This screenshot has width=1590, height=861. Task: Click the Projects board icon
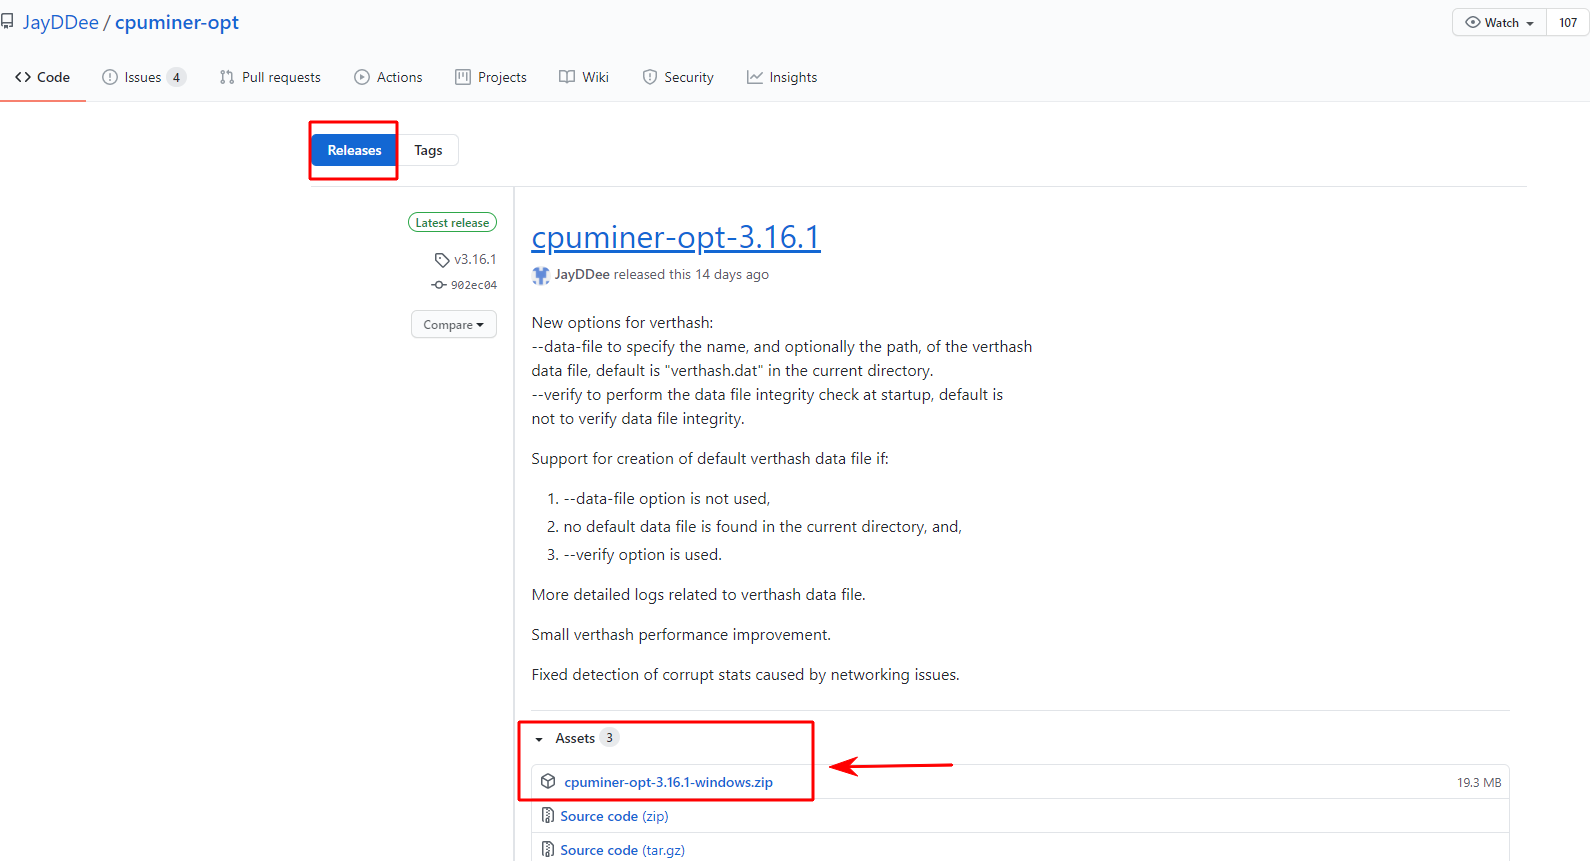tap(463, 77)
